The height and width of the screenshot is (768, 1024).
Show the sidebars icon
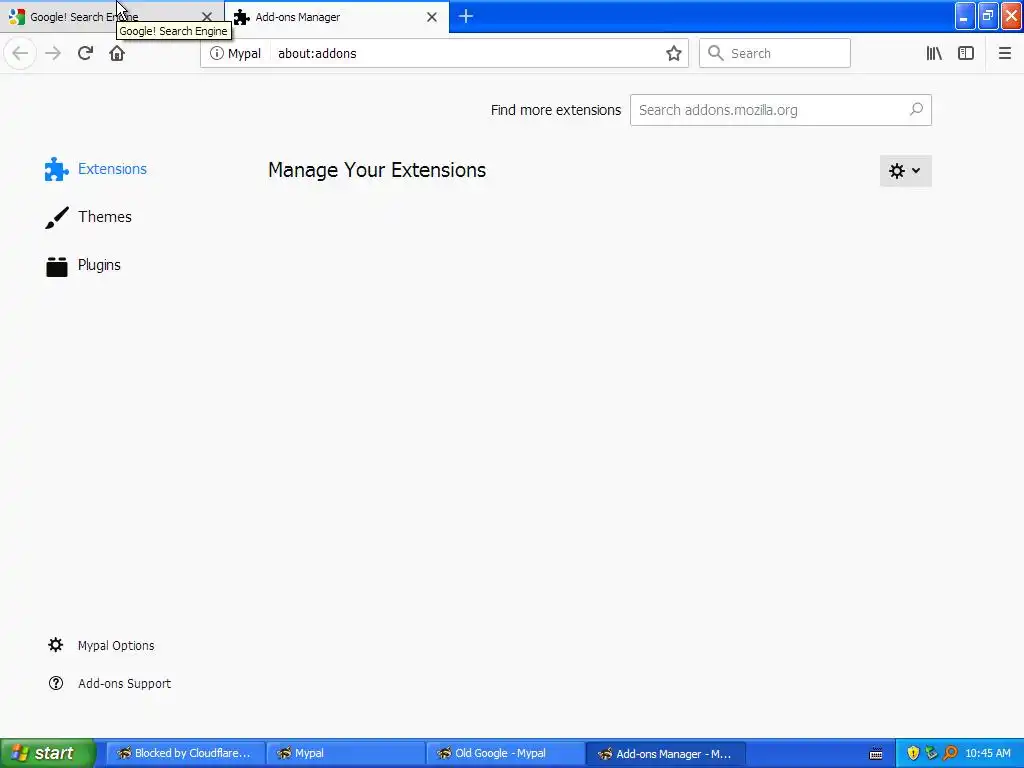click(x=966, y=54)
